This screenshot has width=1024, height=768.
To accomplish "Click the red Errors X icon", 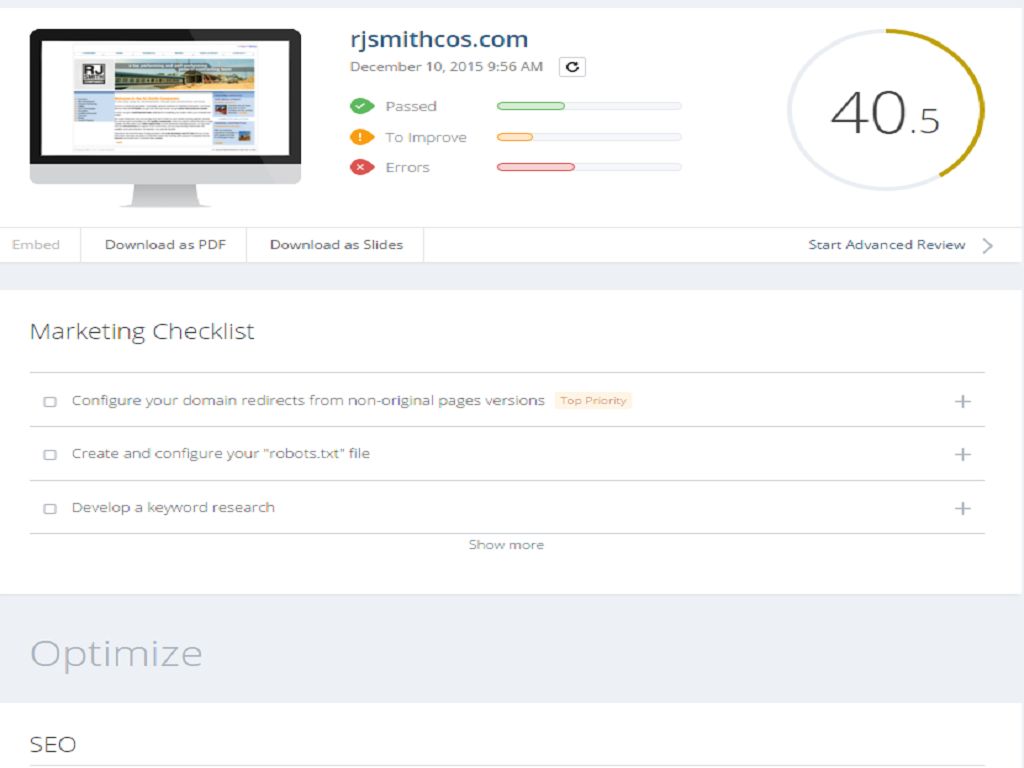I will [x=362, y=167].
